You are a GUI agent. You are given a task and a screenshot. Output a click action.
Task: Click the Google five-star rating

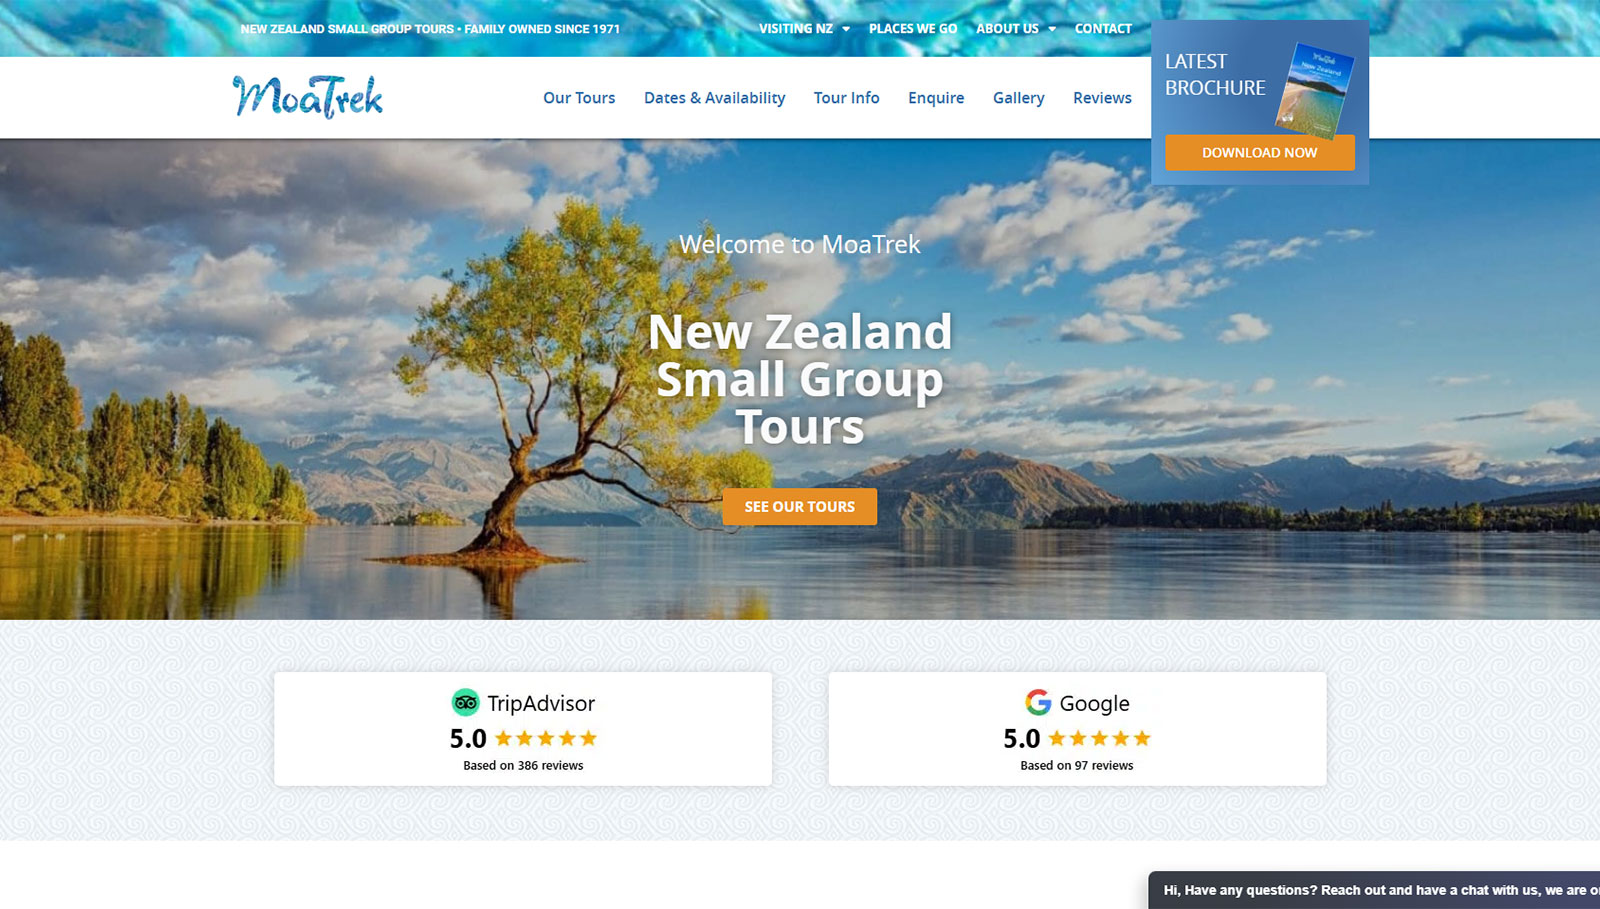[x=1099, y=739]
